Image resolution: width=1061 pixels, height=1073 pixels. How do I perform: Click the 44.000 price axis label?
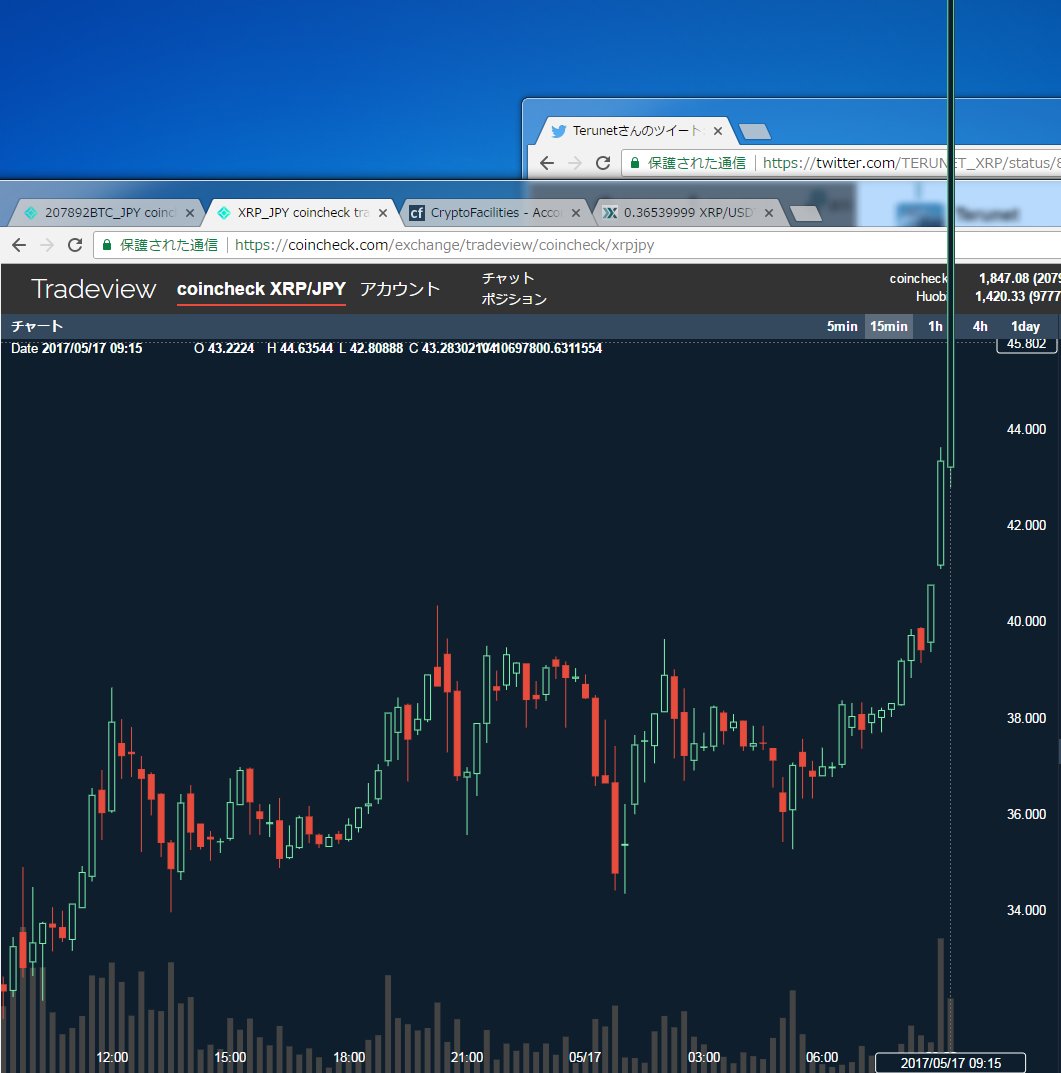[x=1026, y=429]
